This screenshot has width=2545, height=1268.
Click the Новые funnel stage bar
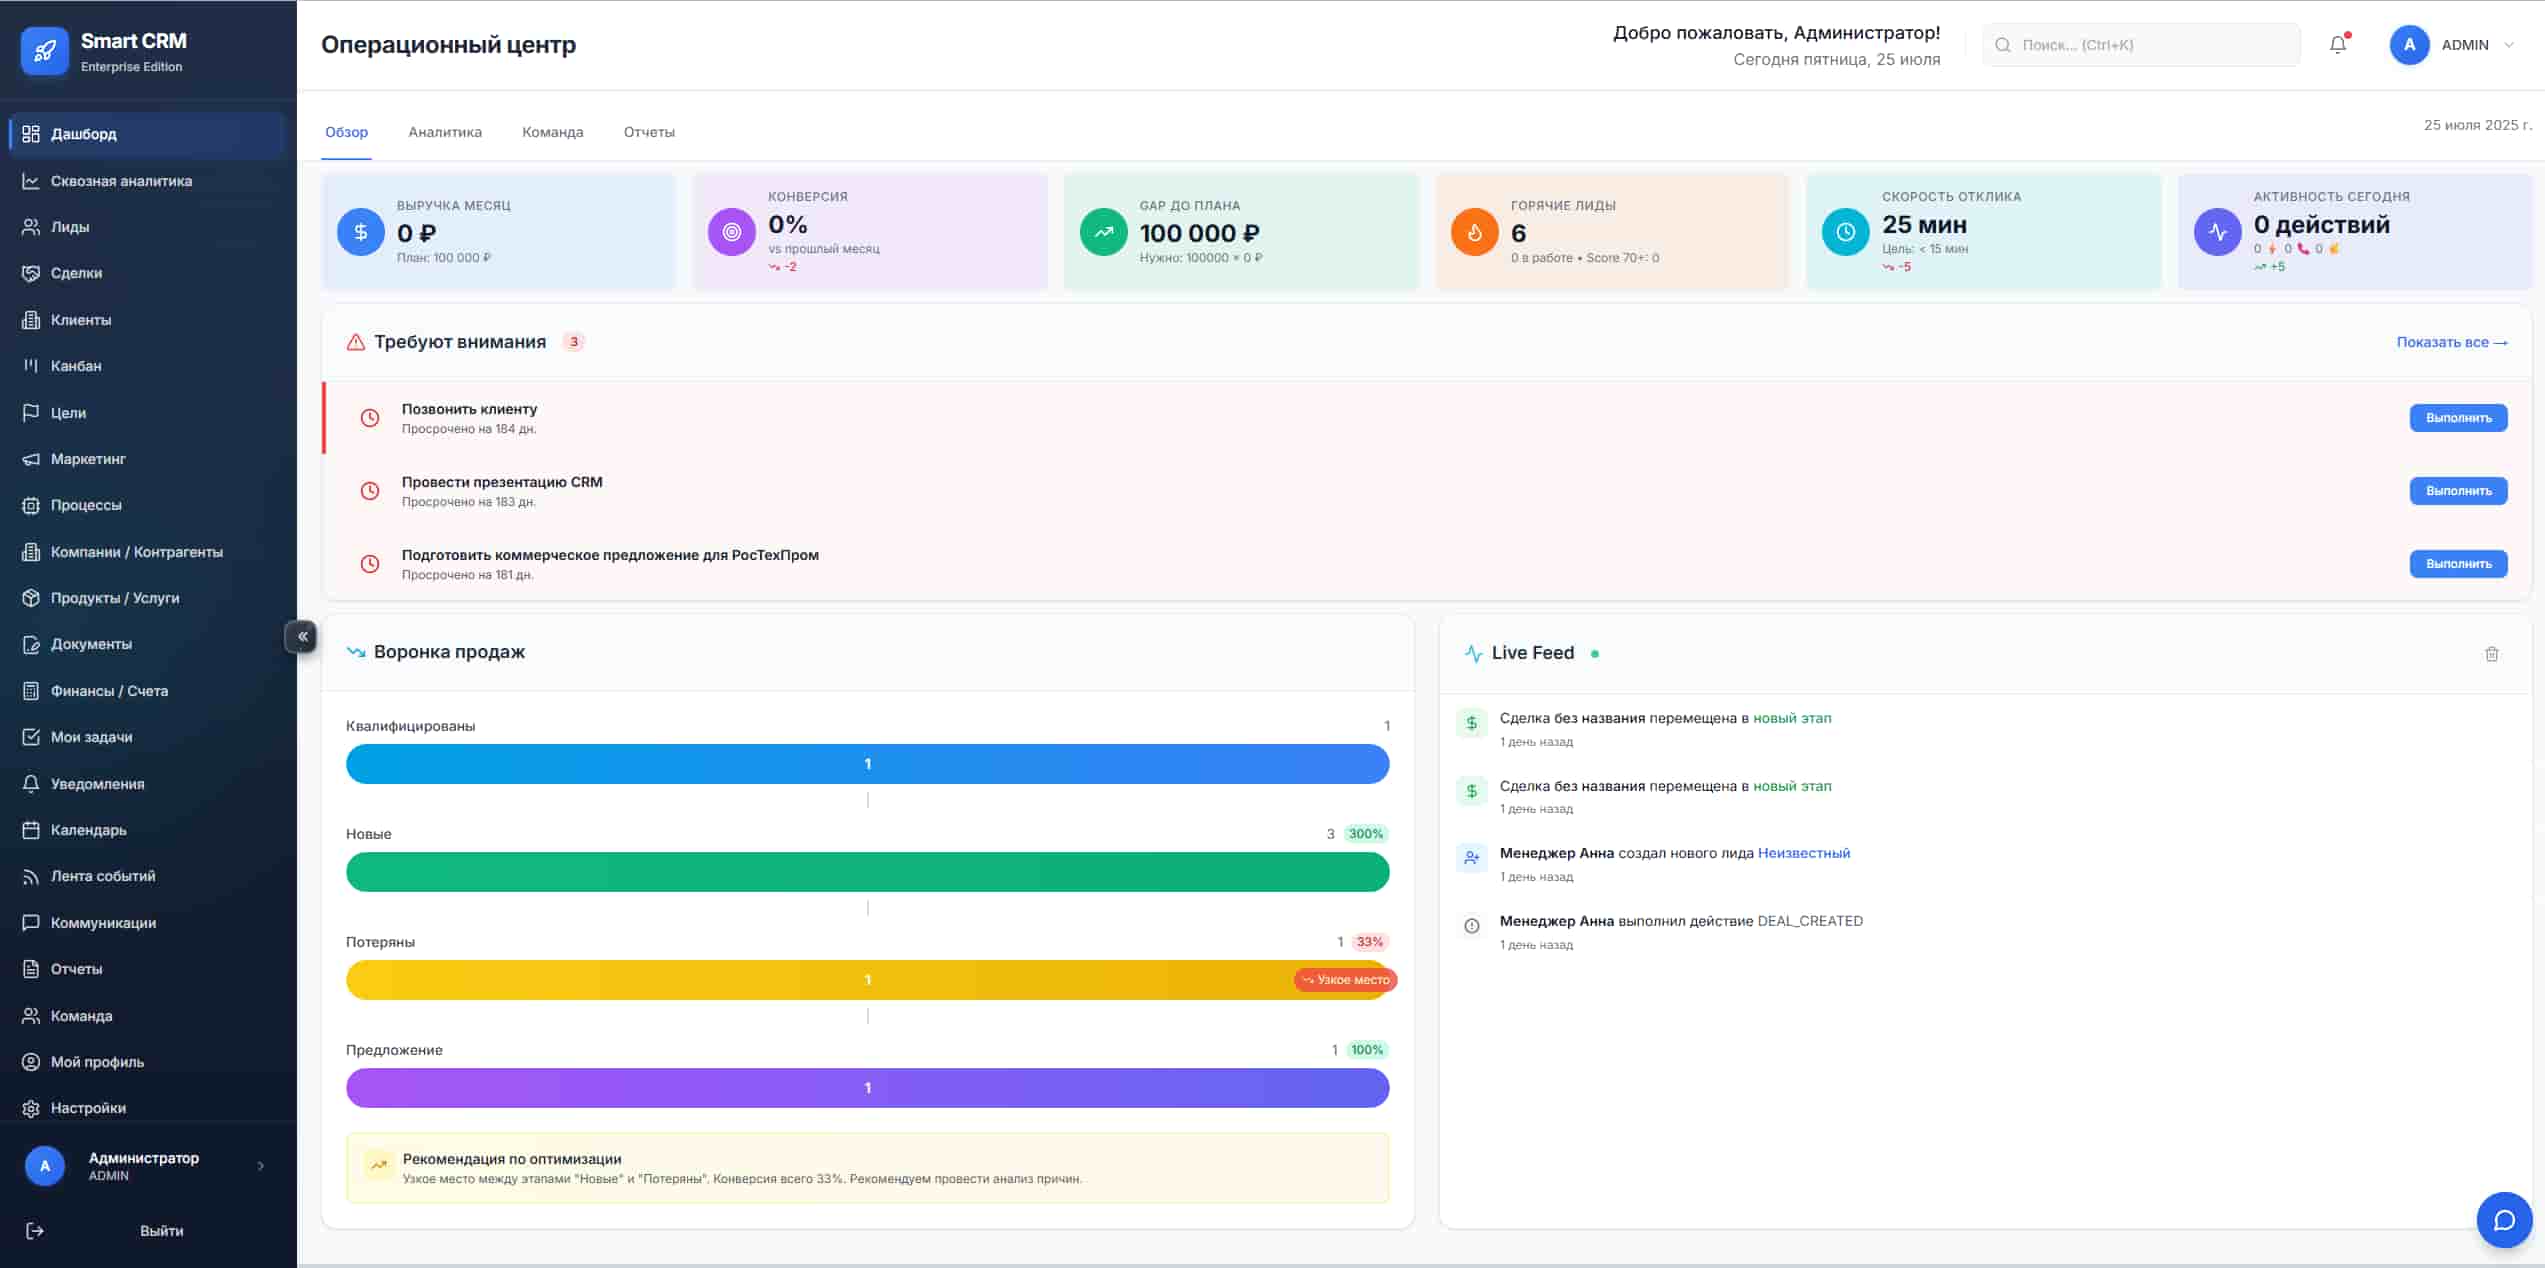867,872
